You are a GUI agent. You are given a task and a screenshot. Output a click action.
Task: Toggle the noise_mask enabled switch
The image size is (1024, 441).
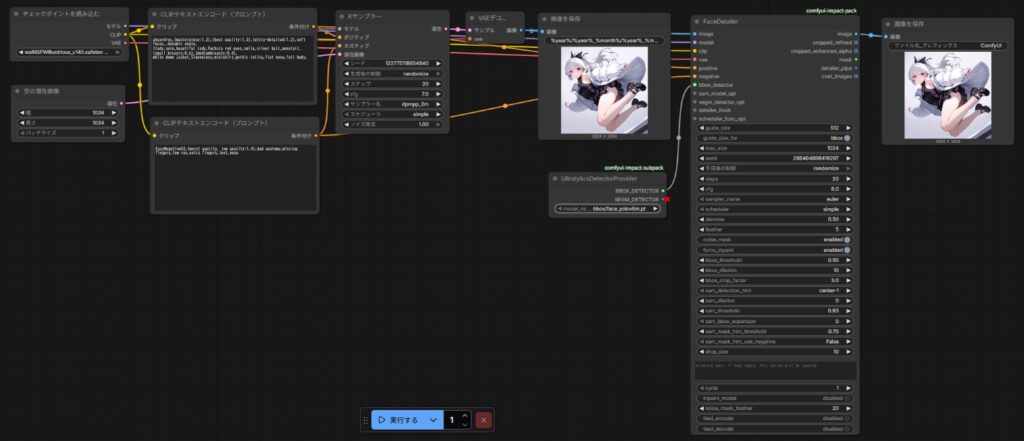tap(846, 239)
